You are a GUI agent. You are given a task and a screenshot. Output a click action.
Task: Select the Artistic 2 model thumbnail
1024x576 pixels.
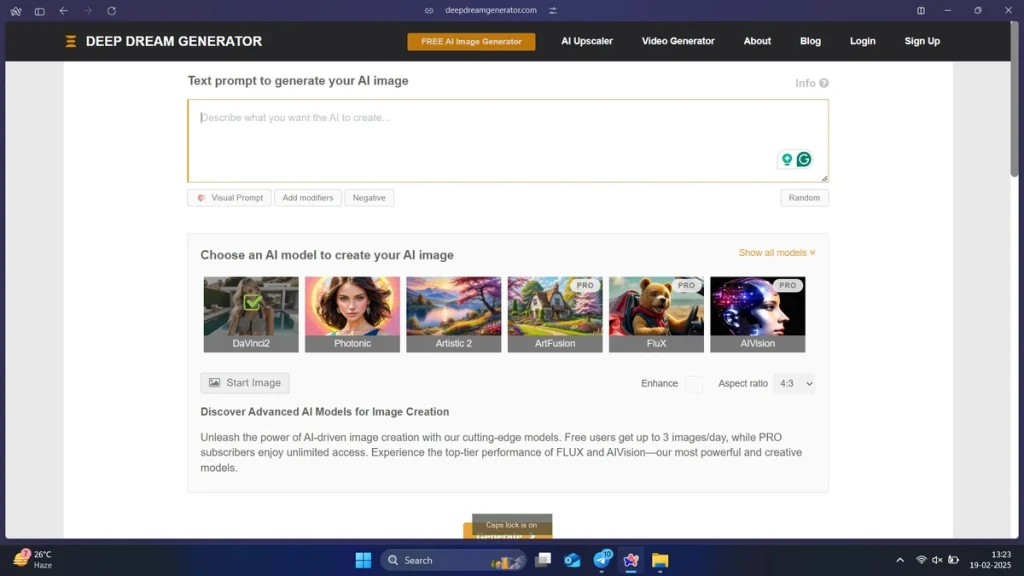(x=453, y=314)
